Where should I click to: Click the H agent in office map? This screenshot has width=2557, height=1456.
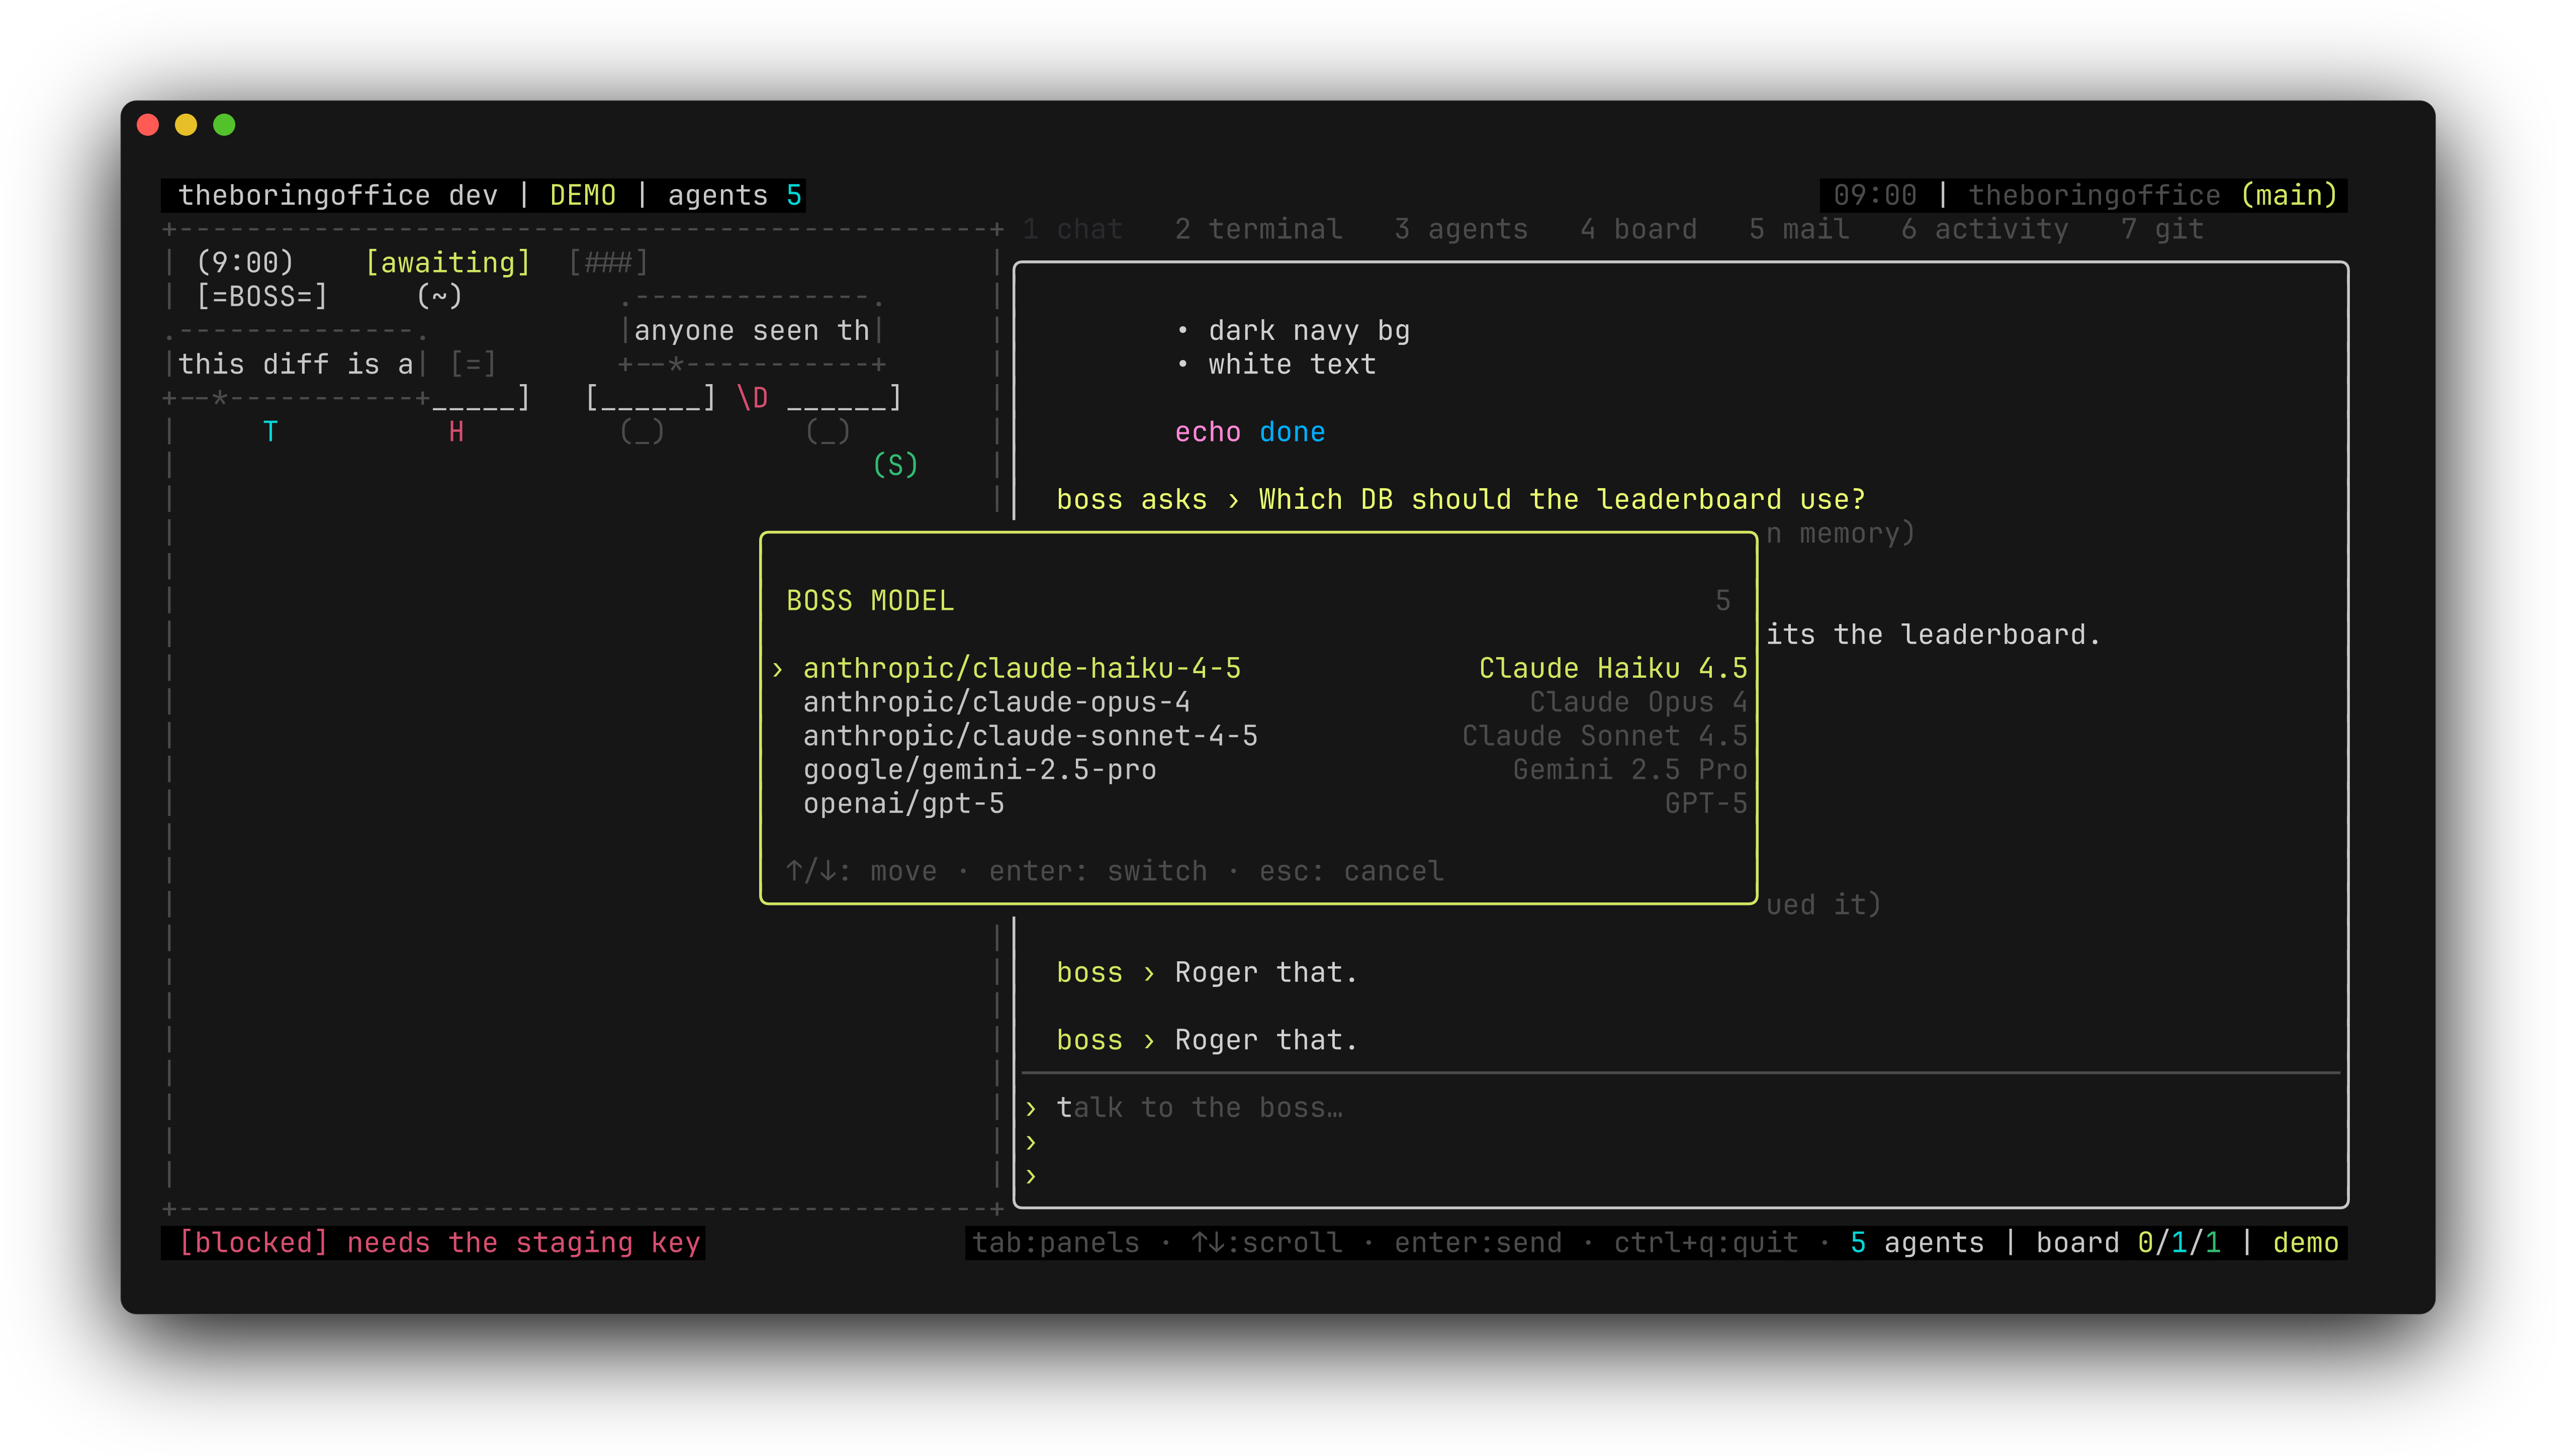click(x=456, y=432)
